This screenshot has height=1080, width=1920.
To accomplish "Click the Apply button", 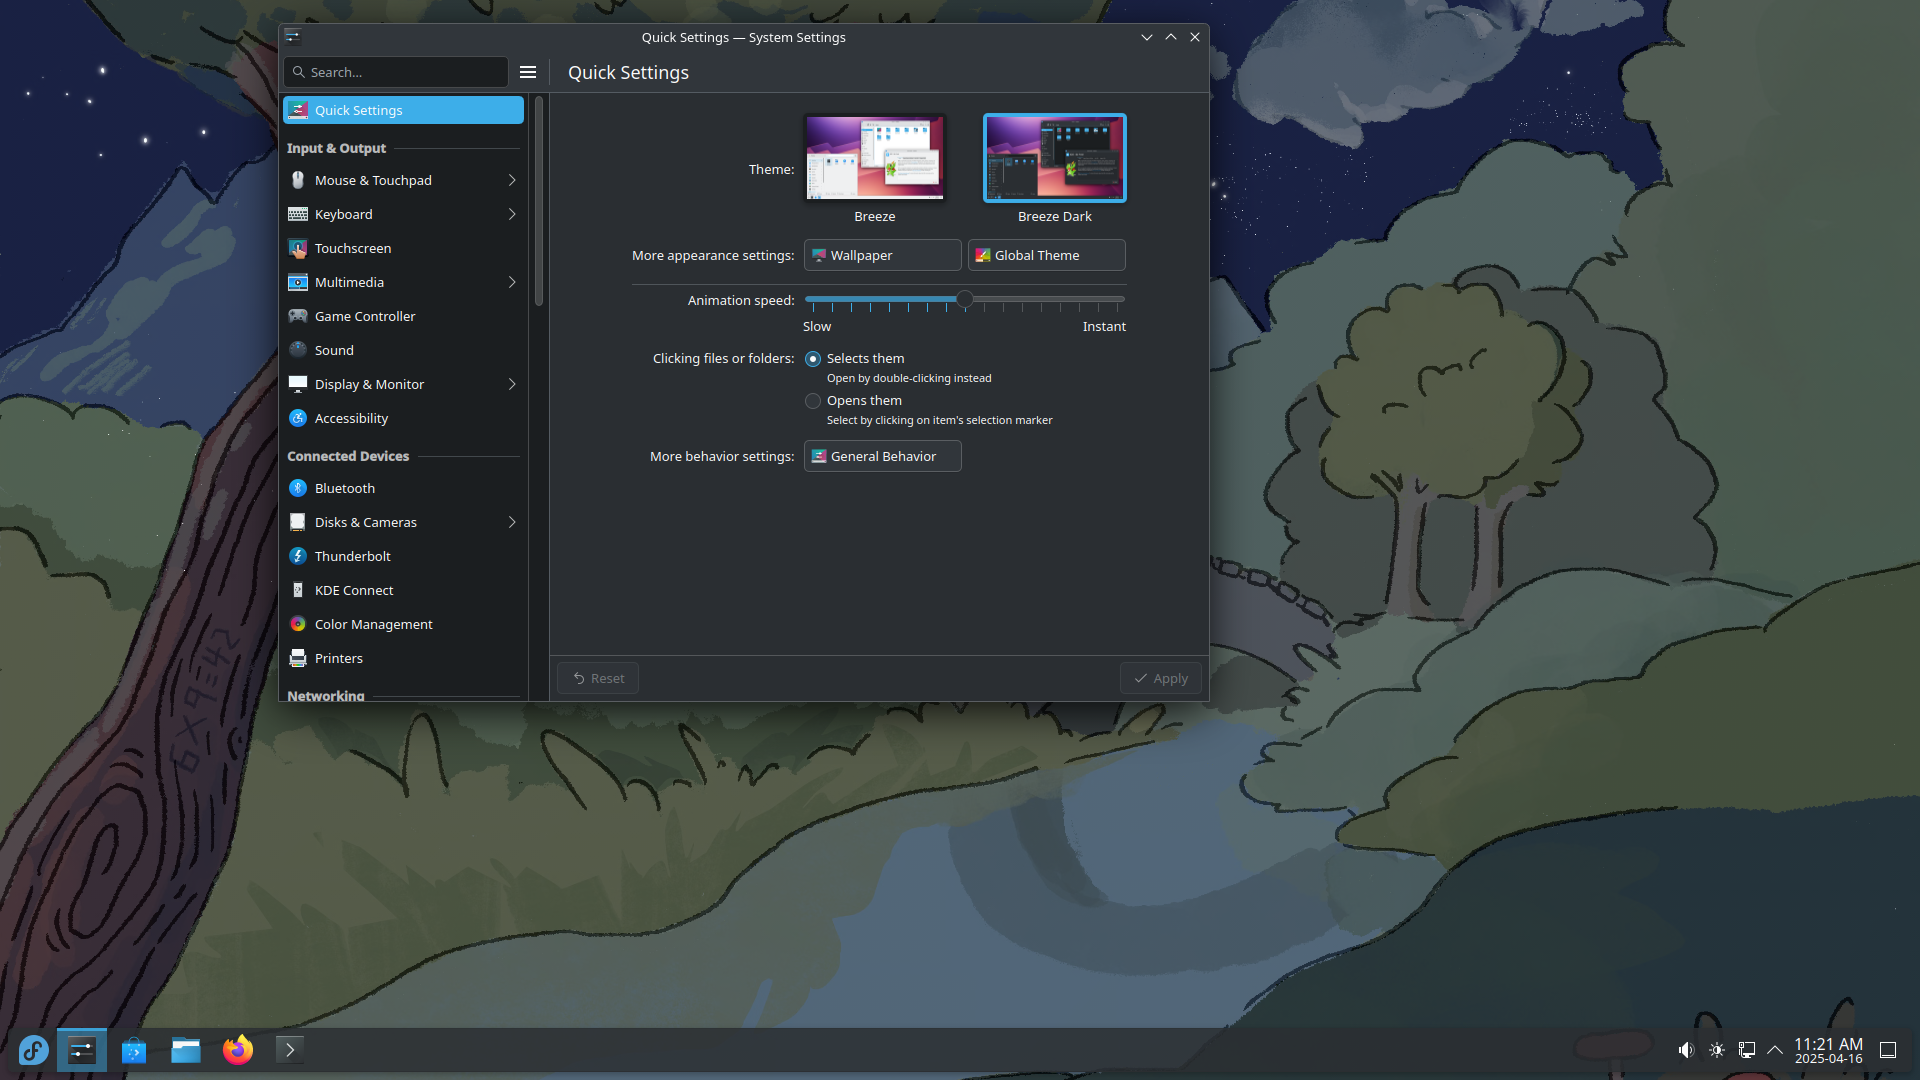I will tap(1160, 678).
